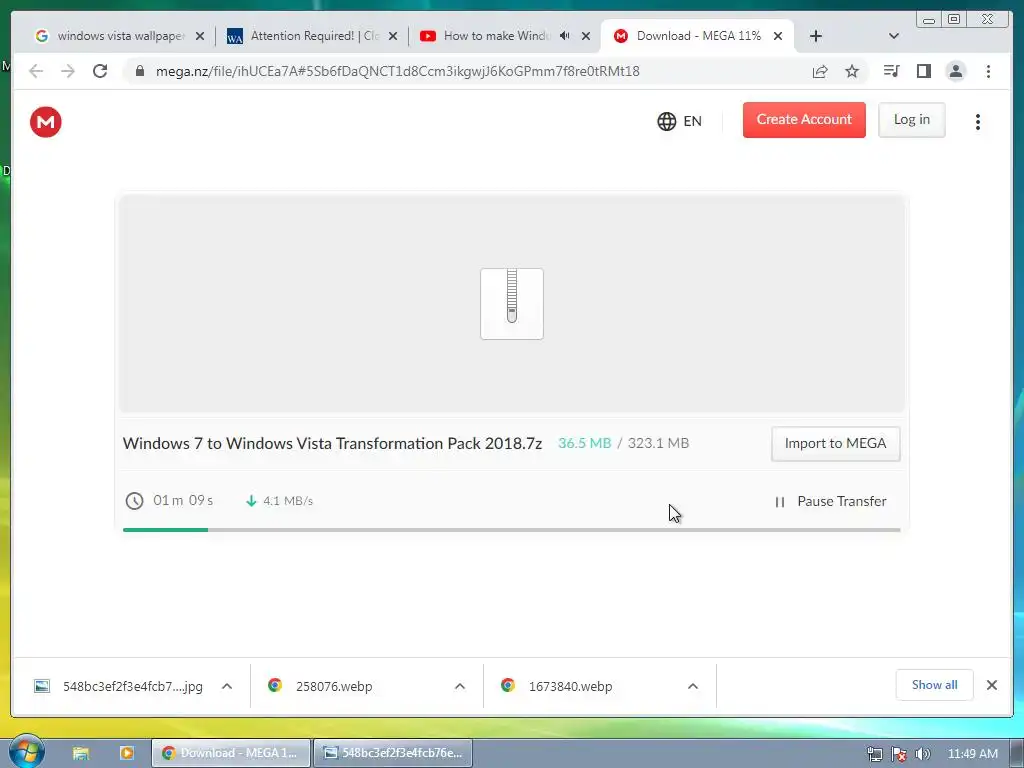Open the Chrome profile avatar
This screenshot has width=1024, height=768.
955,71
